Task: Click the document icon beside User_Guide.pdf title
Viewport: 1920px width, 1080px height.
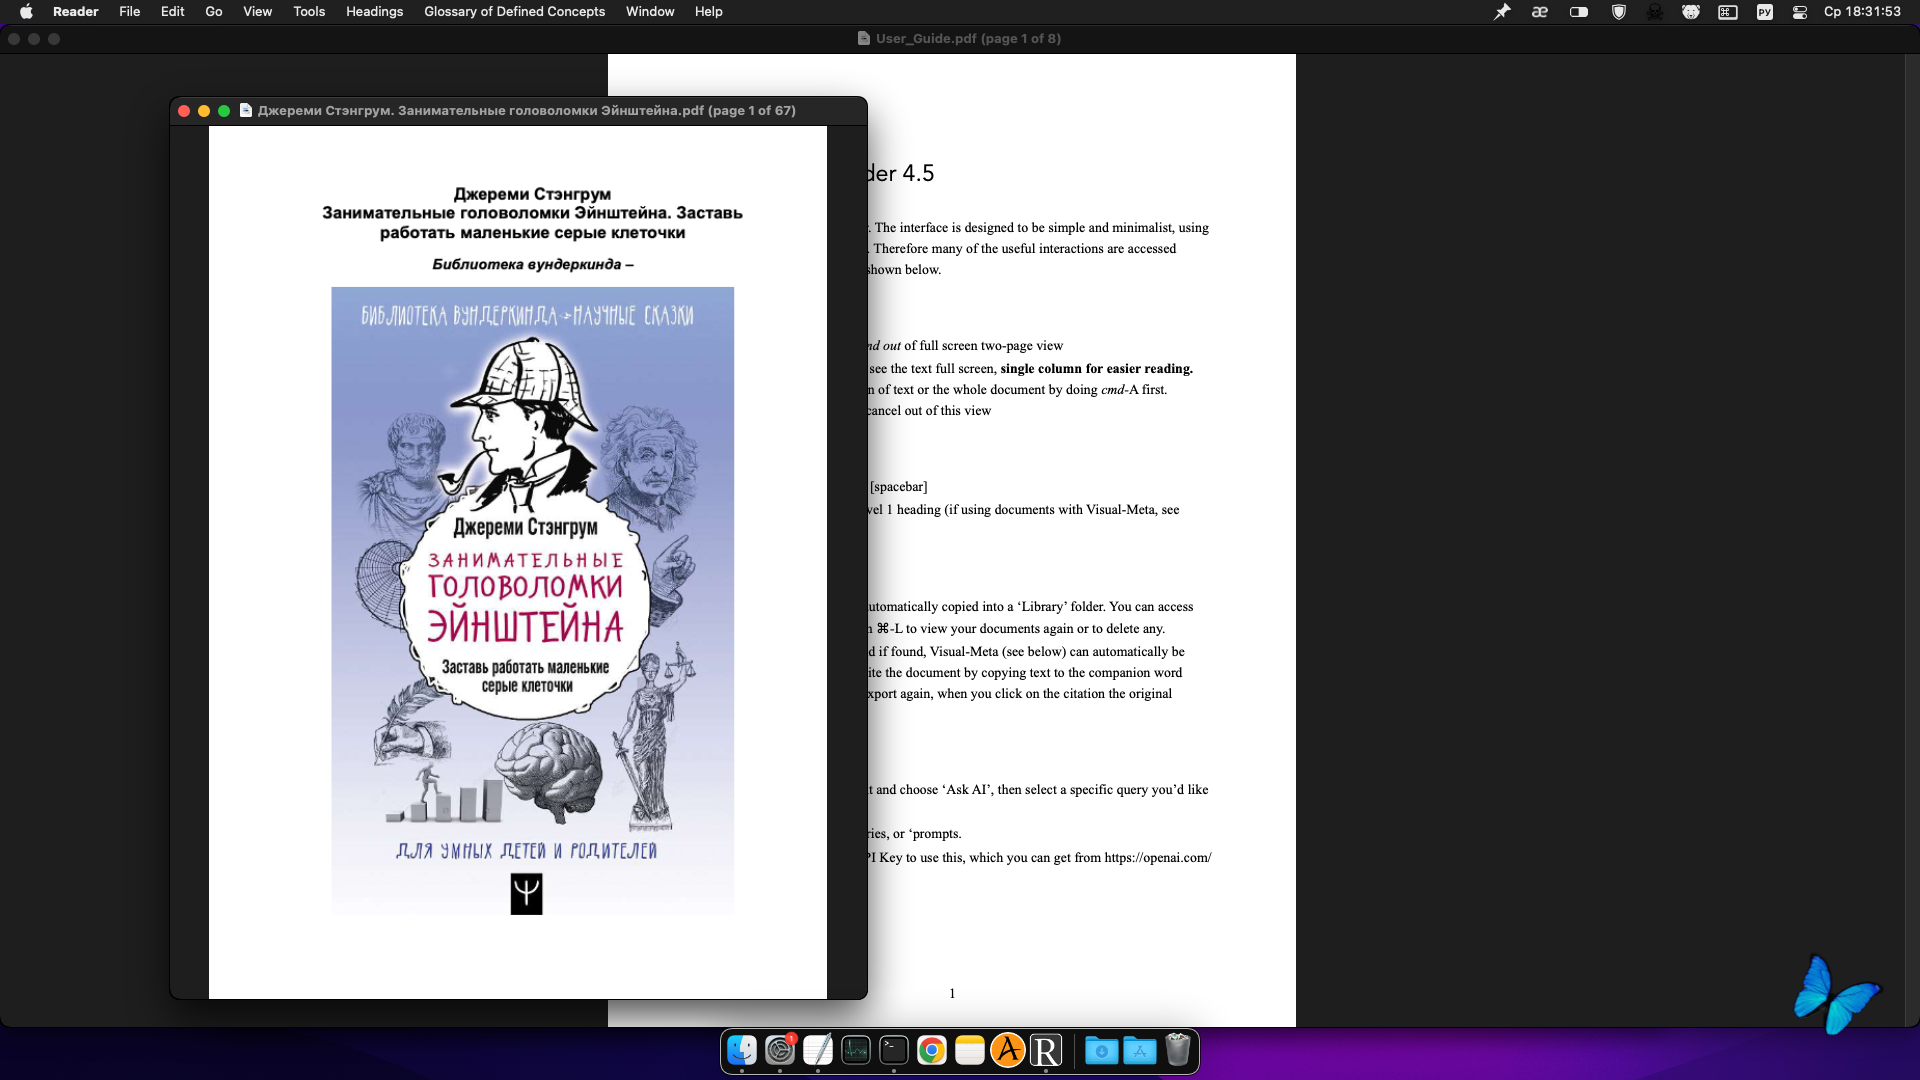Action: click(x=864, y=38)
